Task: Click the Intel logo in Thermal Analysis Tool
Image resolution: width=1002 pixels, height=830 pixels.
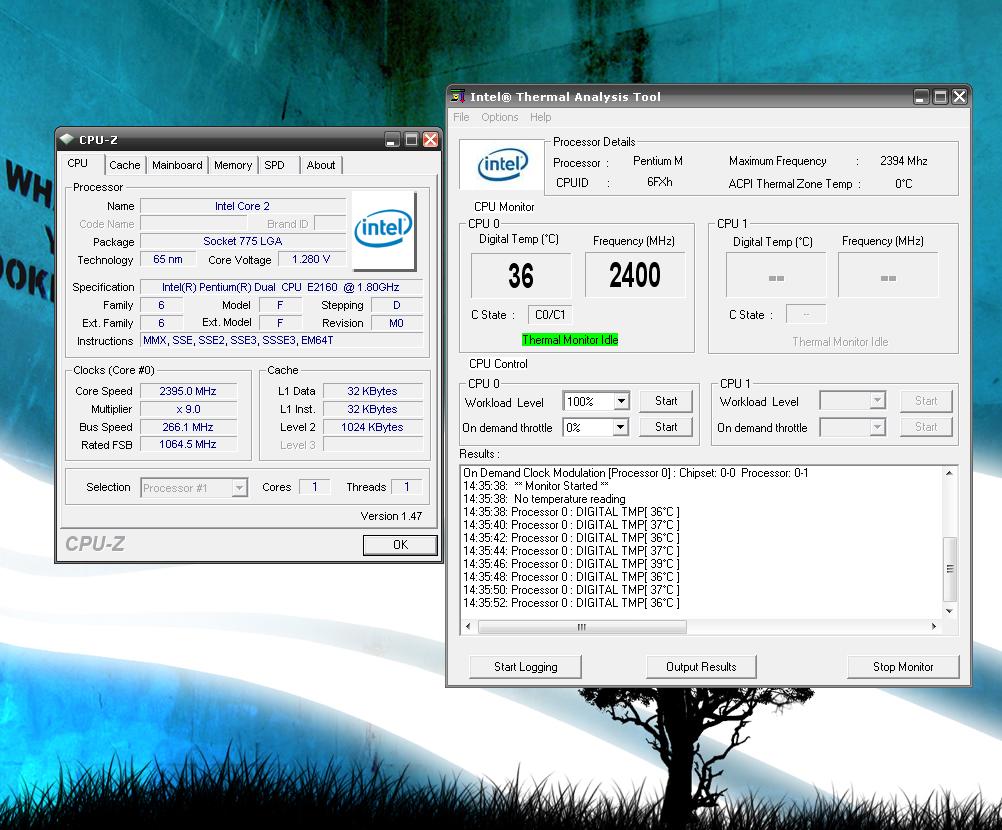Action: point(502,164)
